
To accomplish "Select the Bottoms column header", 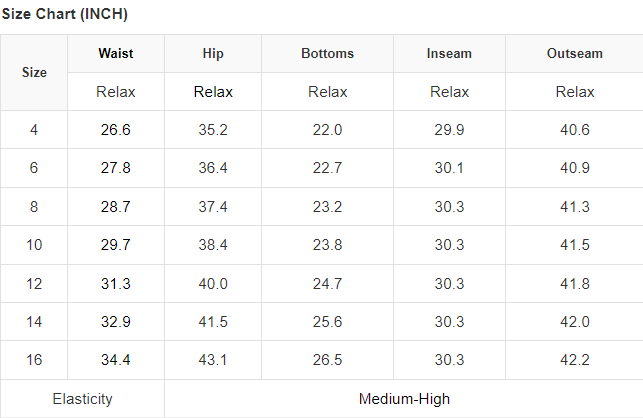I will click(x=327, y=54).
